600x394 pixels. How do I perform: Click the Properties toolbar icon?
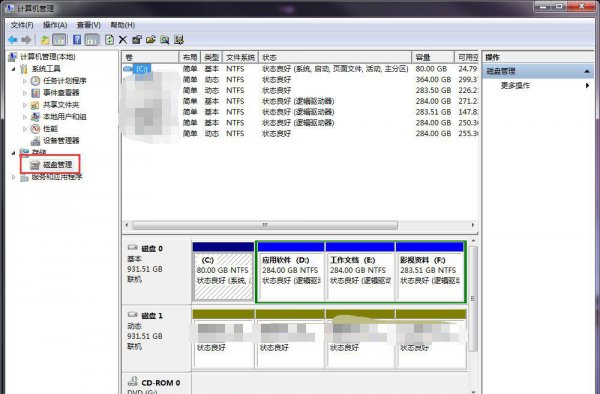pos(137,40)
